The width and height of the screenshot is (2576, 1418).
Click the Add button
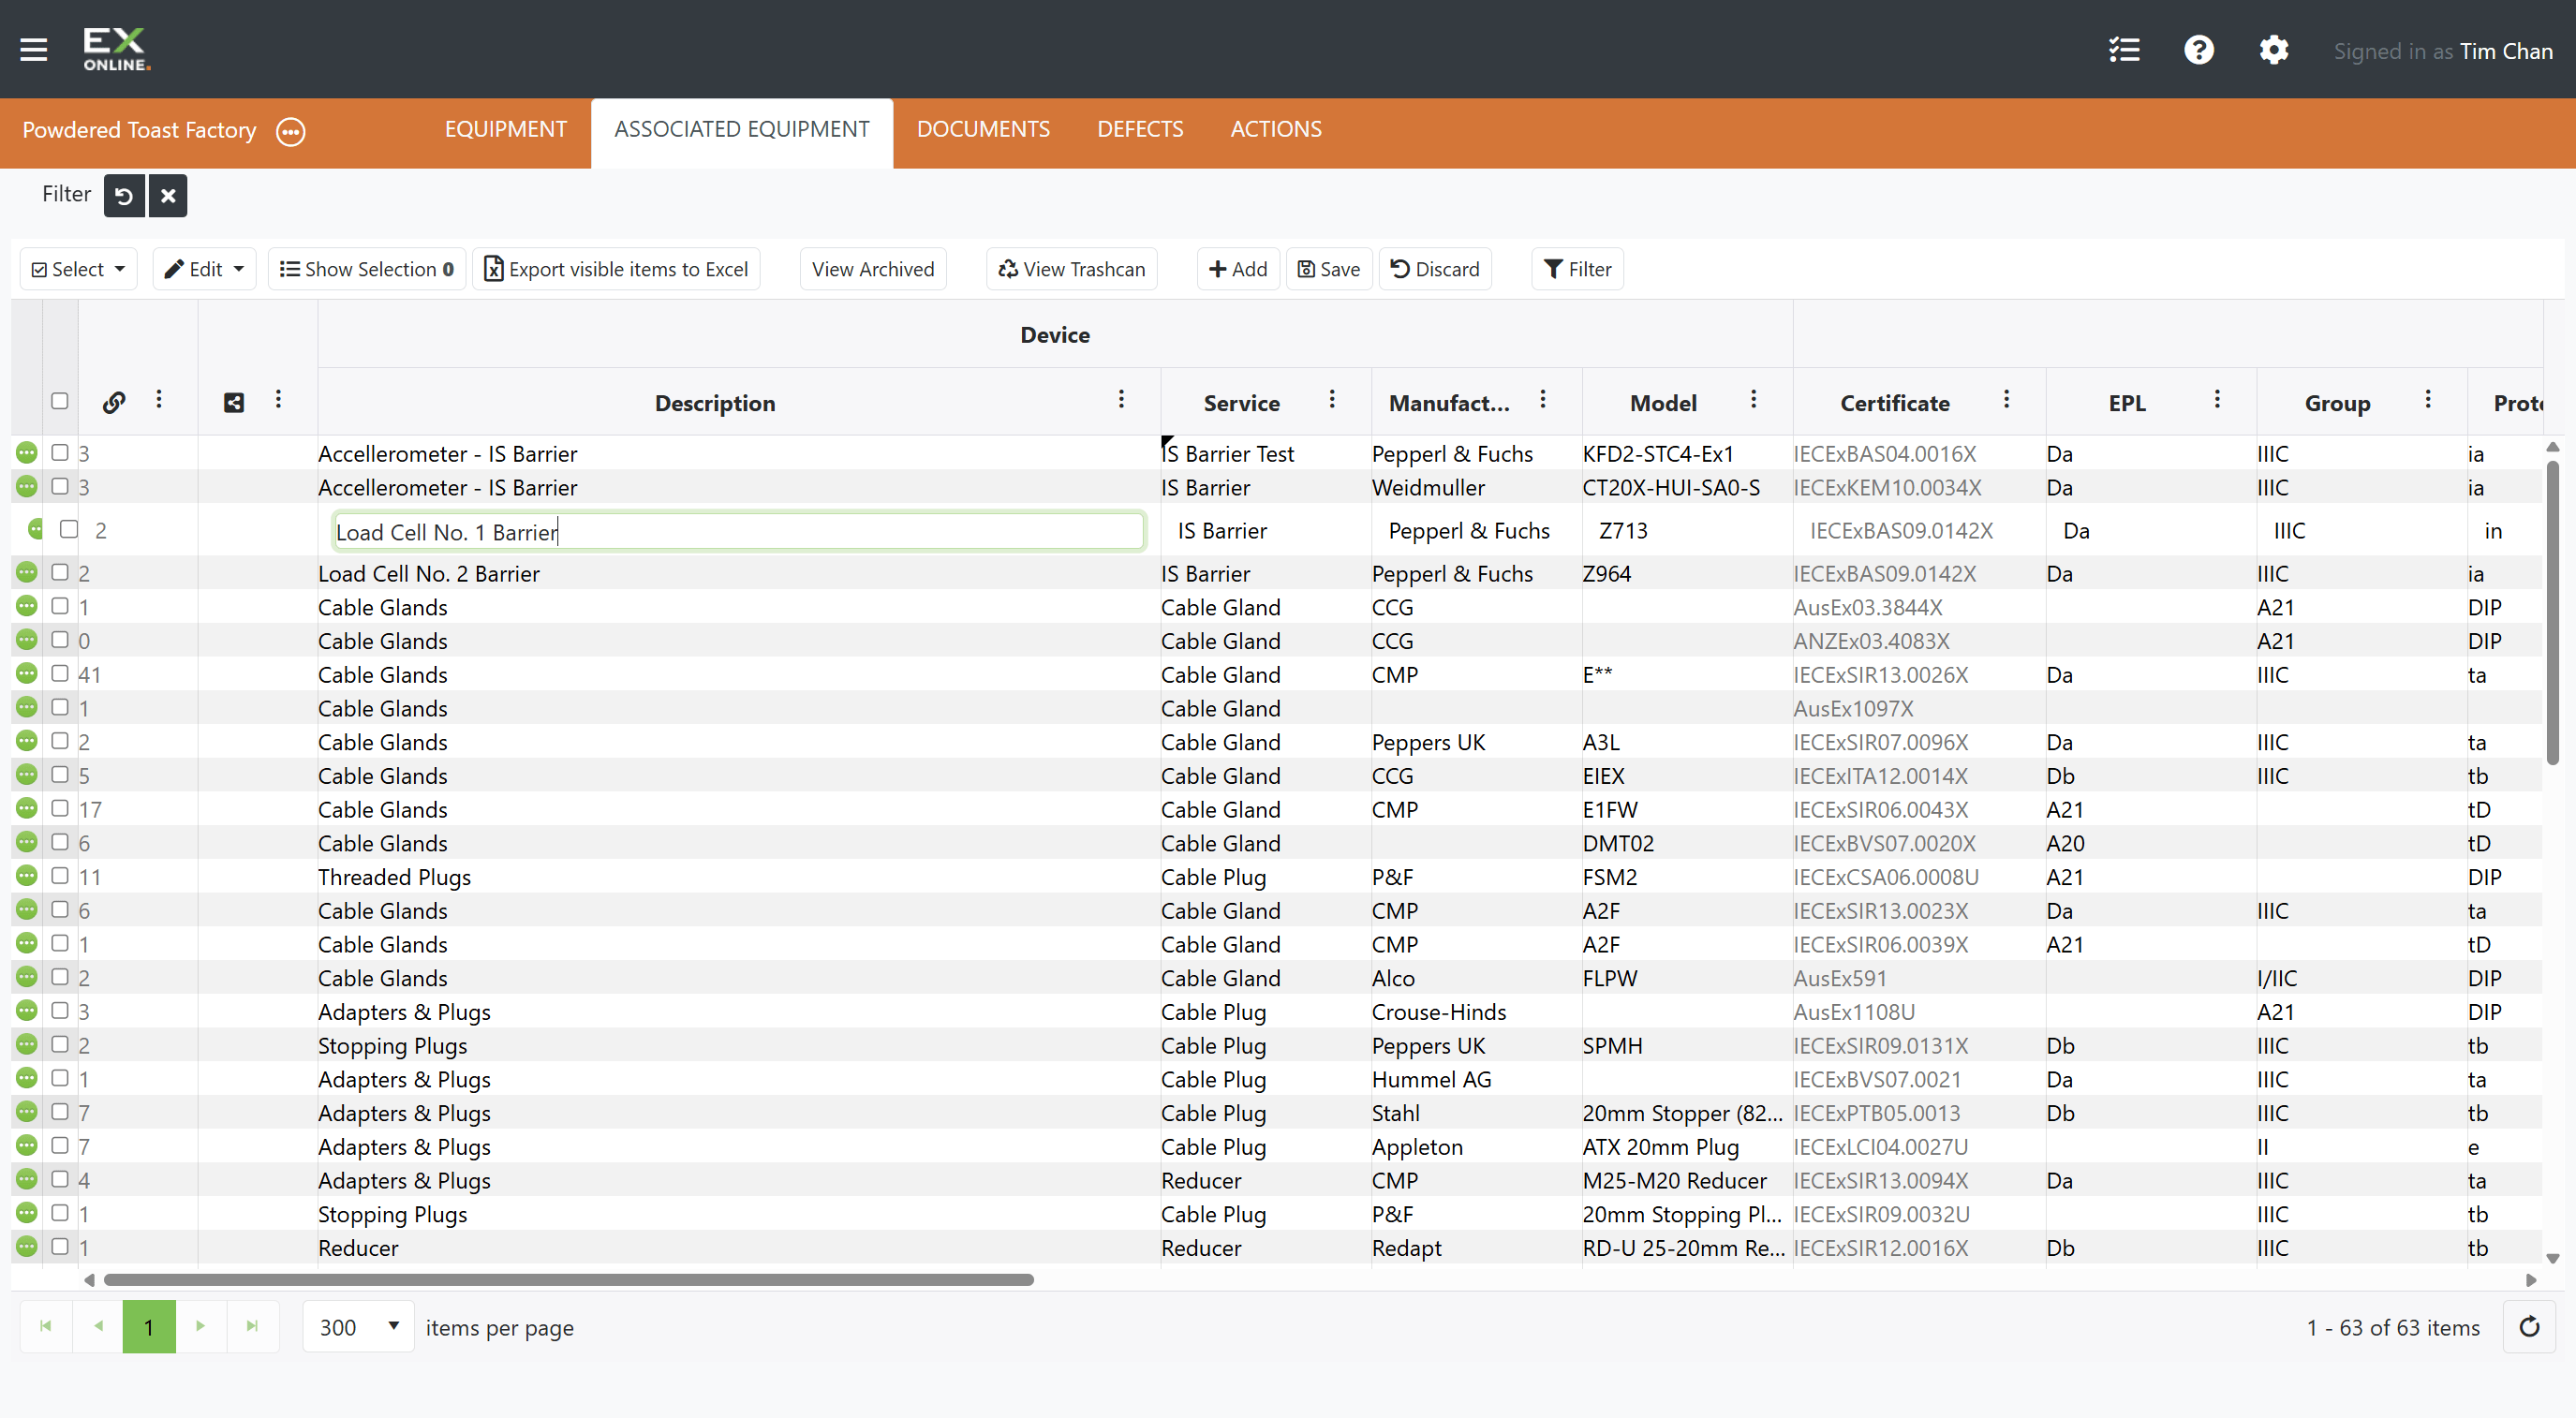pos(1238,269)
